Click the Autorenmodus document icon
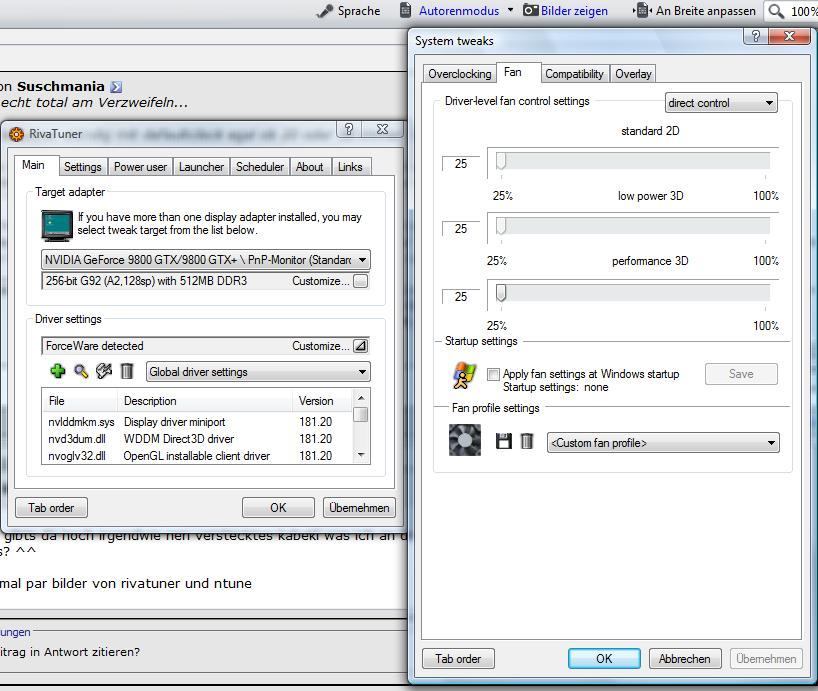The width and height of the screenshot is (818, 691). click(x=405, y=10)
